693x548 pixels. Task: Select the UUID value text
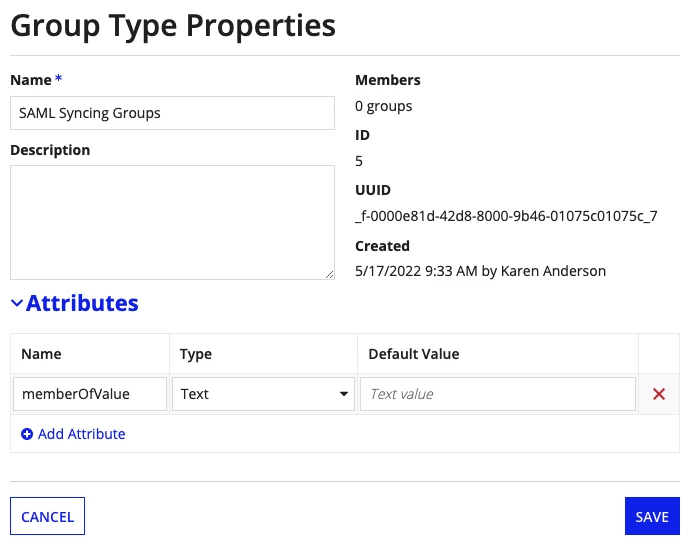coord(506,216)
